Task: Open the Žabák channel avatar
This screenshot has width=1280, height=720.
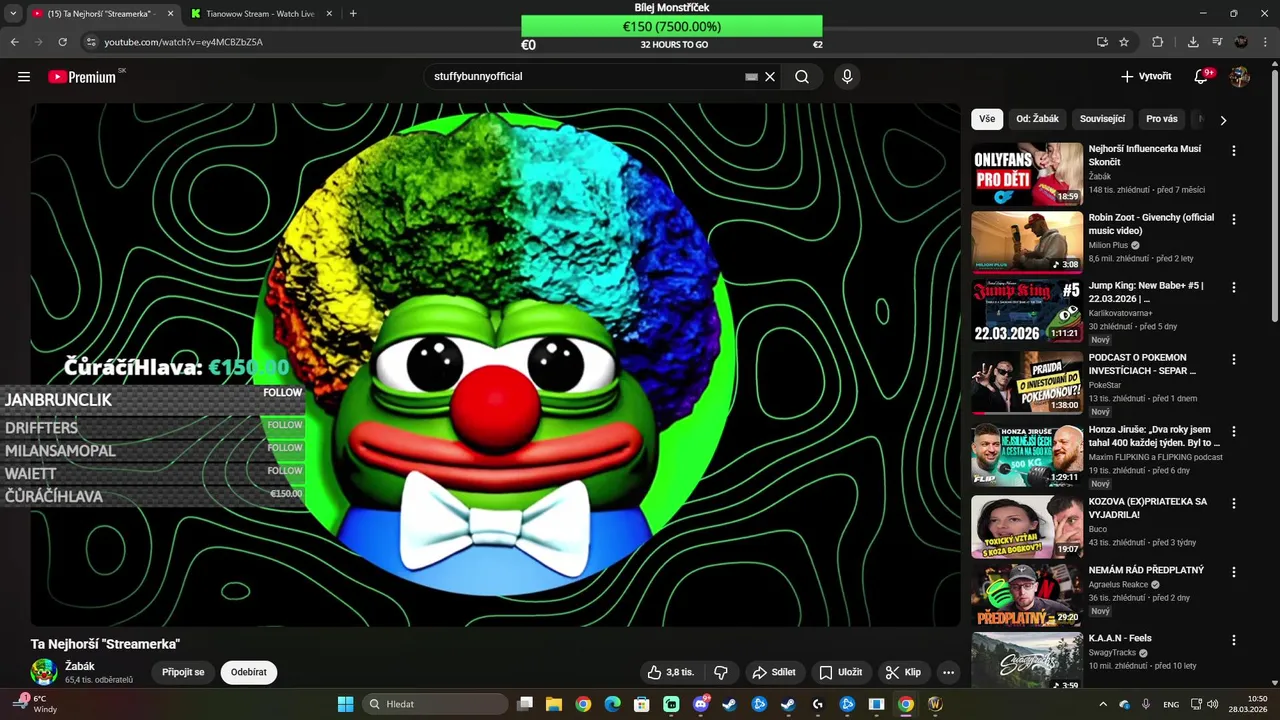Action: pos(44,672)
